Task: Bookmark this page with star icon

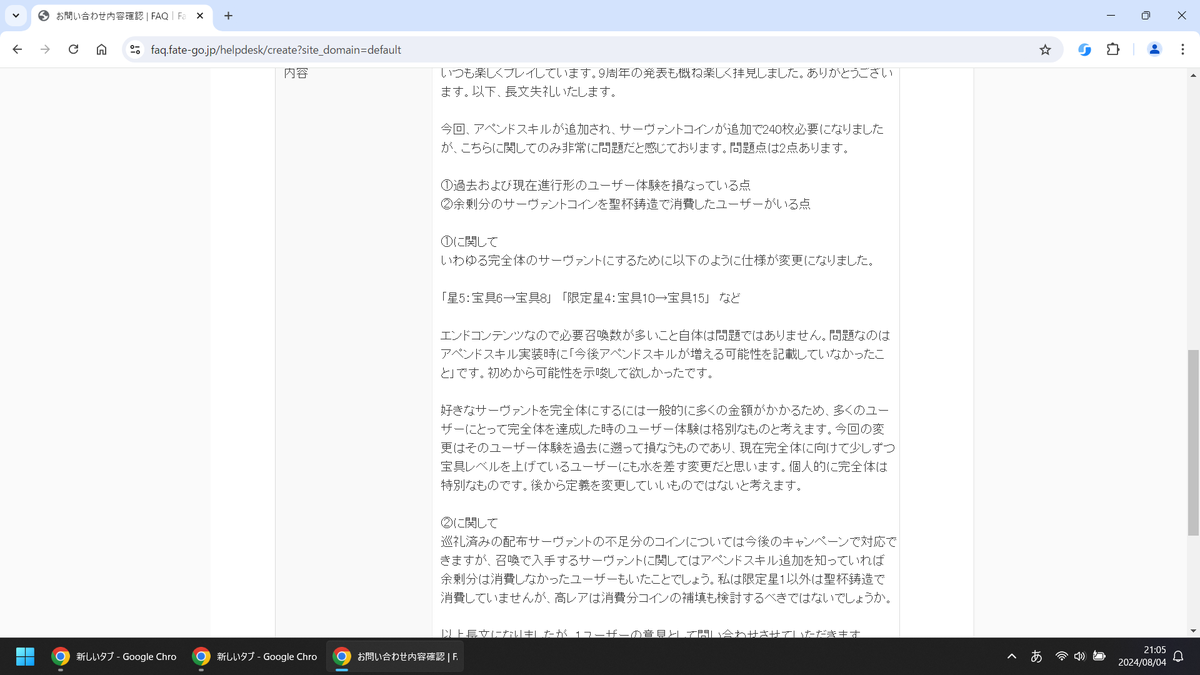Action: click(1045, 49)
